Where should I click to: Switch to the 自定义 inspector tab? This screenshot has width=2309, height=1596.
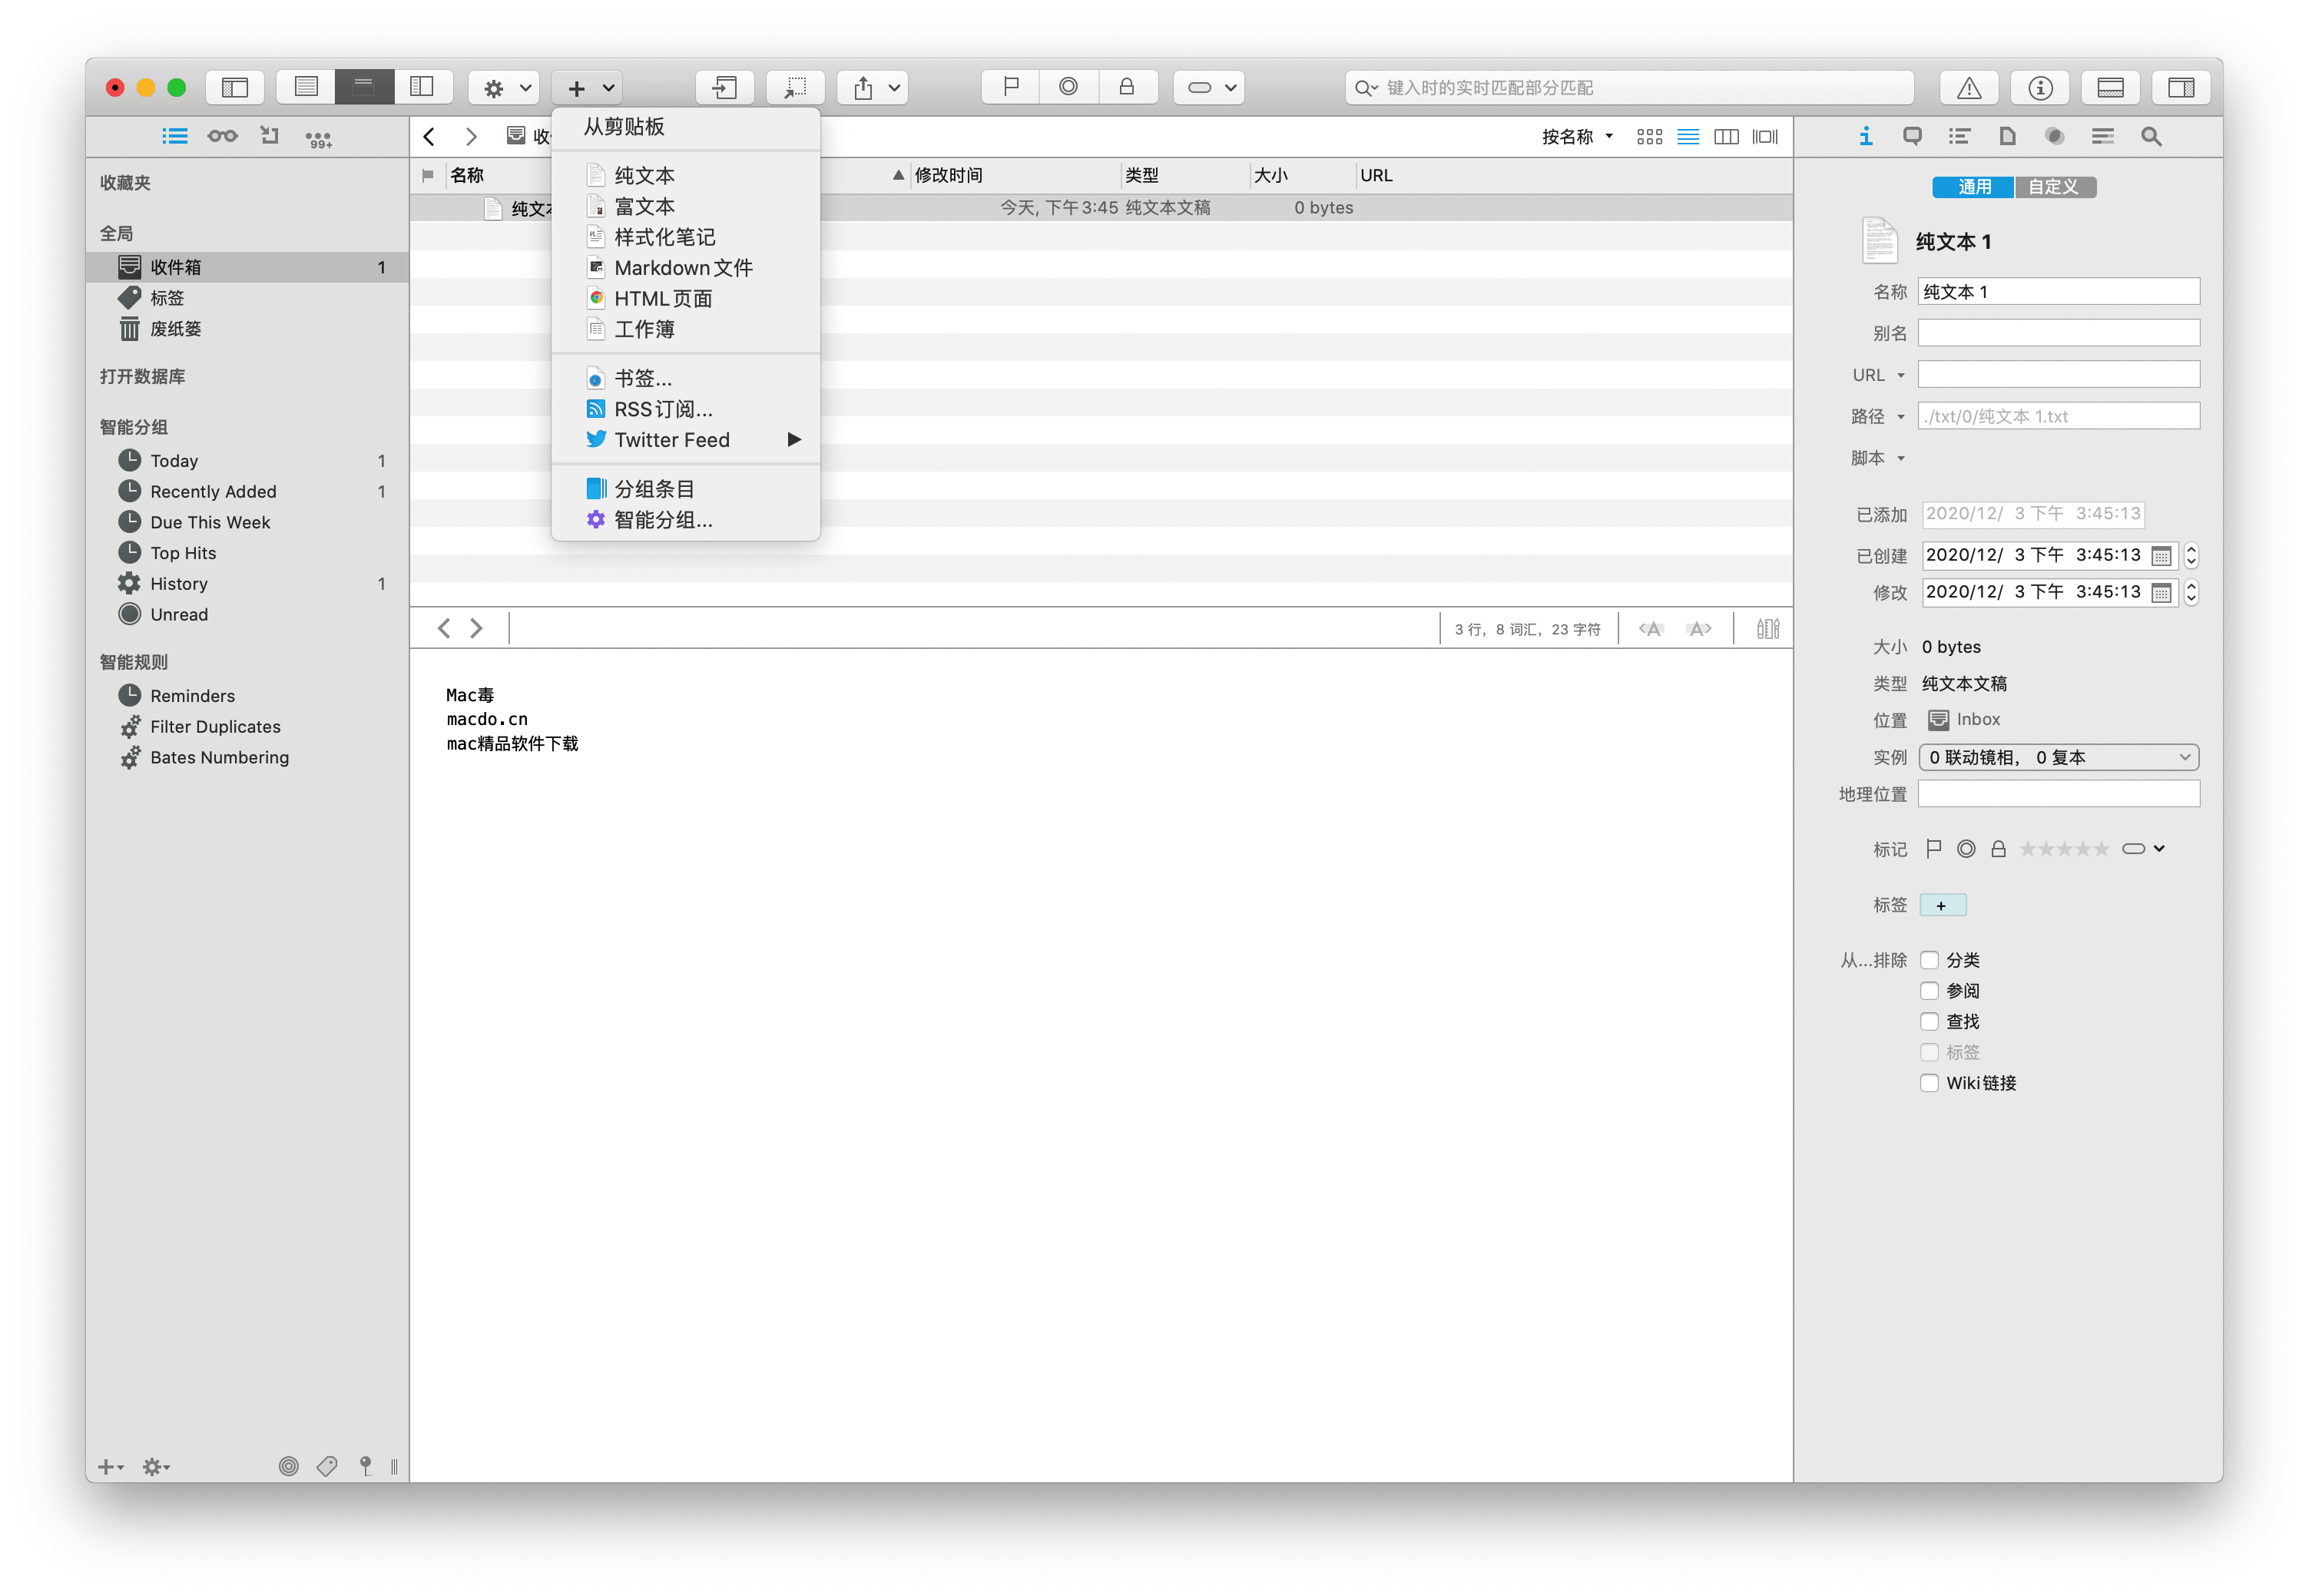tap(2055, 187)
